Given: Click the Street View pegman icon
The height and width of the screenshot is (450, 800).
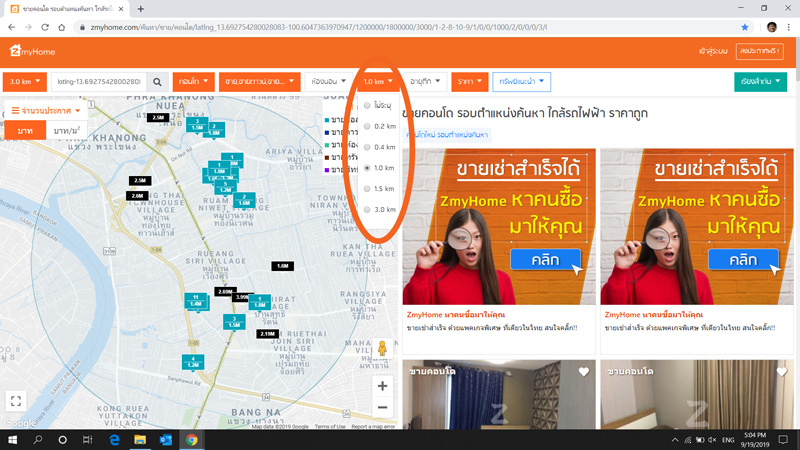Looking at the screenshot, I should click(382, 349).
